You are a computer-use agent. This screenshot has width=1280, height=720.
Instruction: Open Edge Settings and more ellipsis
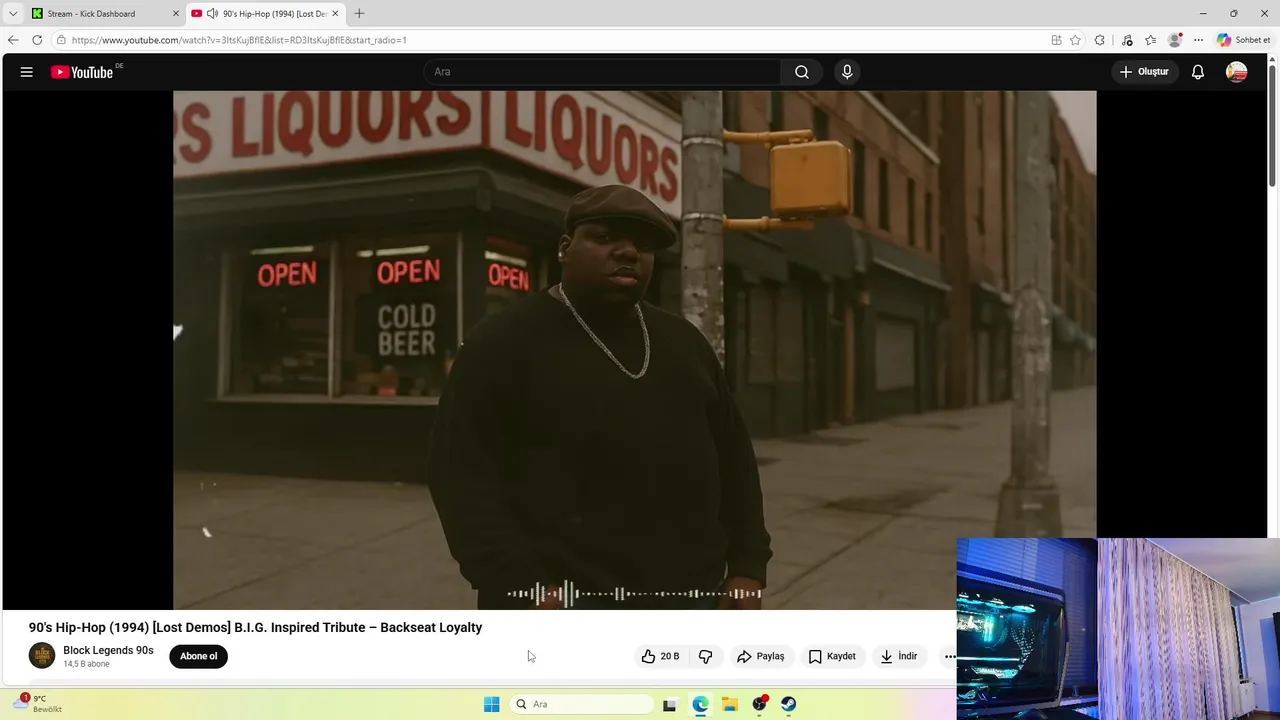point(1198,40)
